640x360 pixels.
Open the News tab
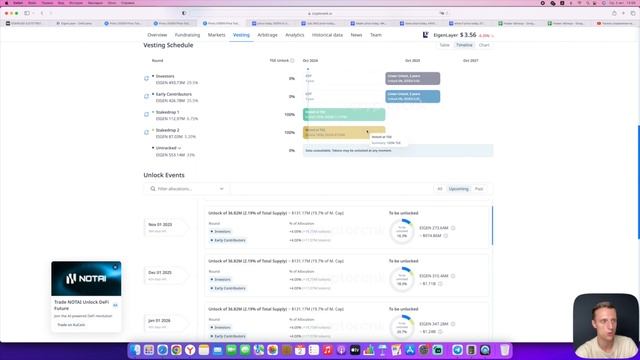coord(356,35)
